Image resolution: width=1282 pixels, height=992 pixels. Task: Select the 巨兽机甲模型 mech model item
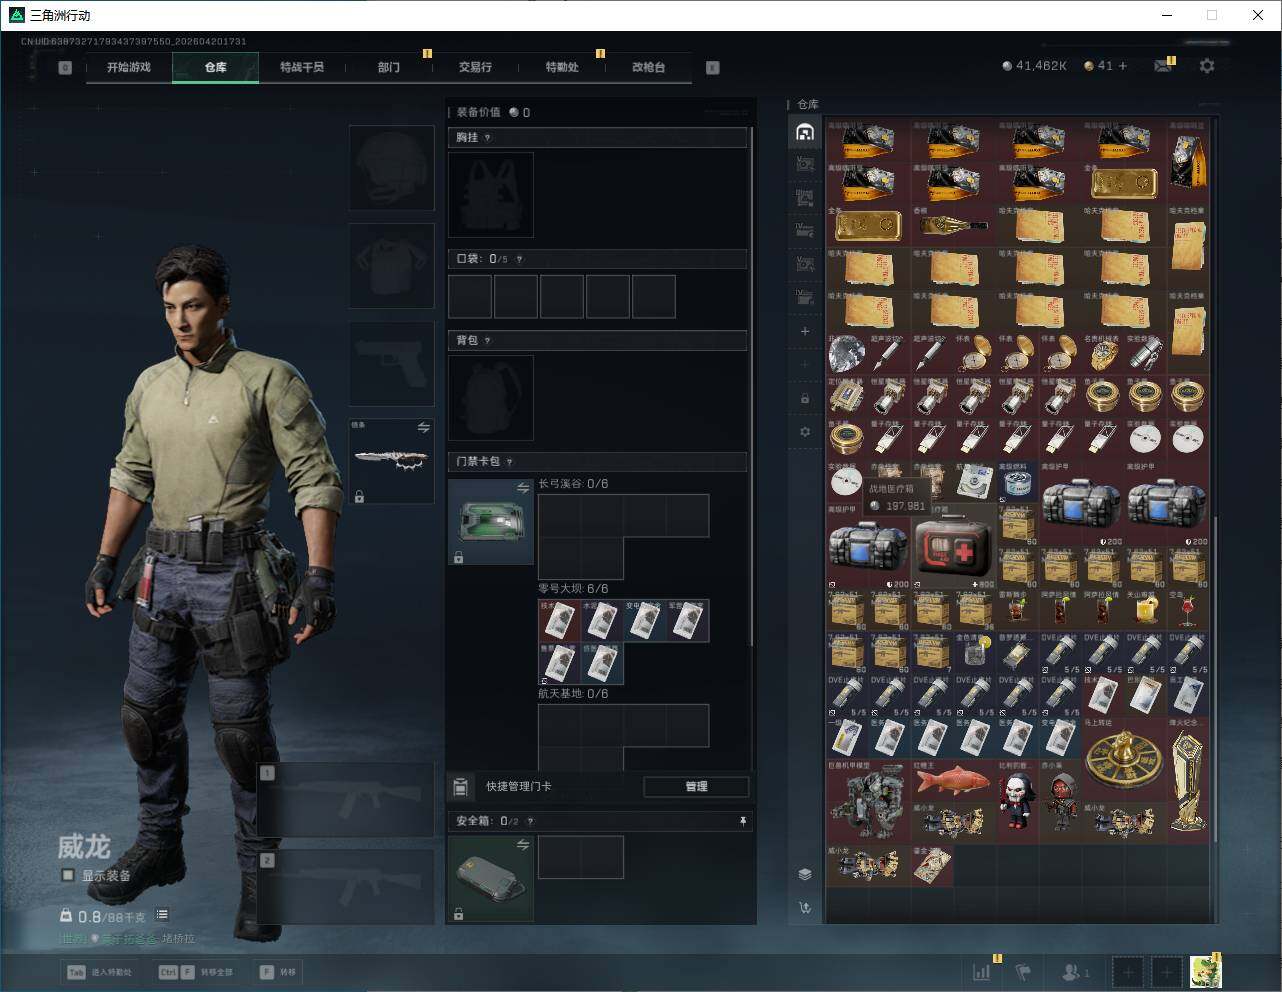(x=868, y=801)
